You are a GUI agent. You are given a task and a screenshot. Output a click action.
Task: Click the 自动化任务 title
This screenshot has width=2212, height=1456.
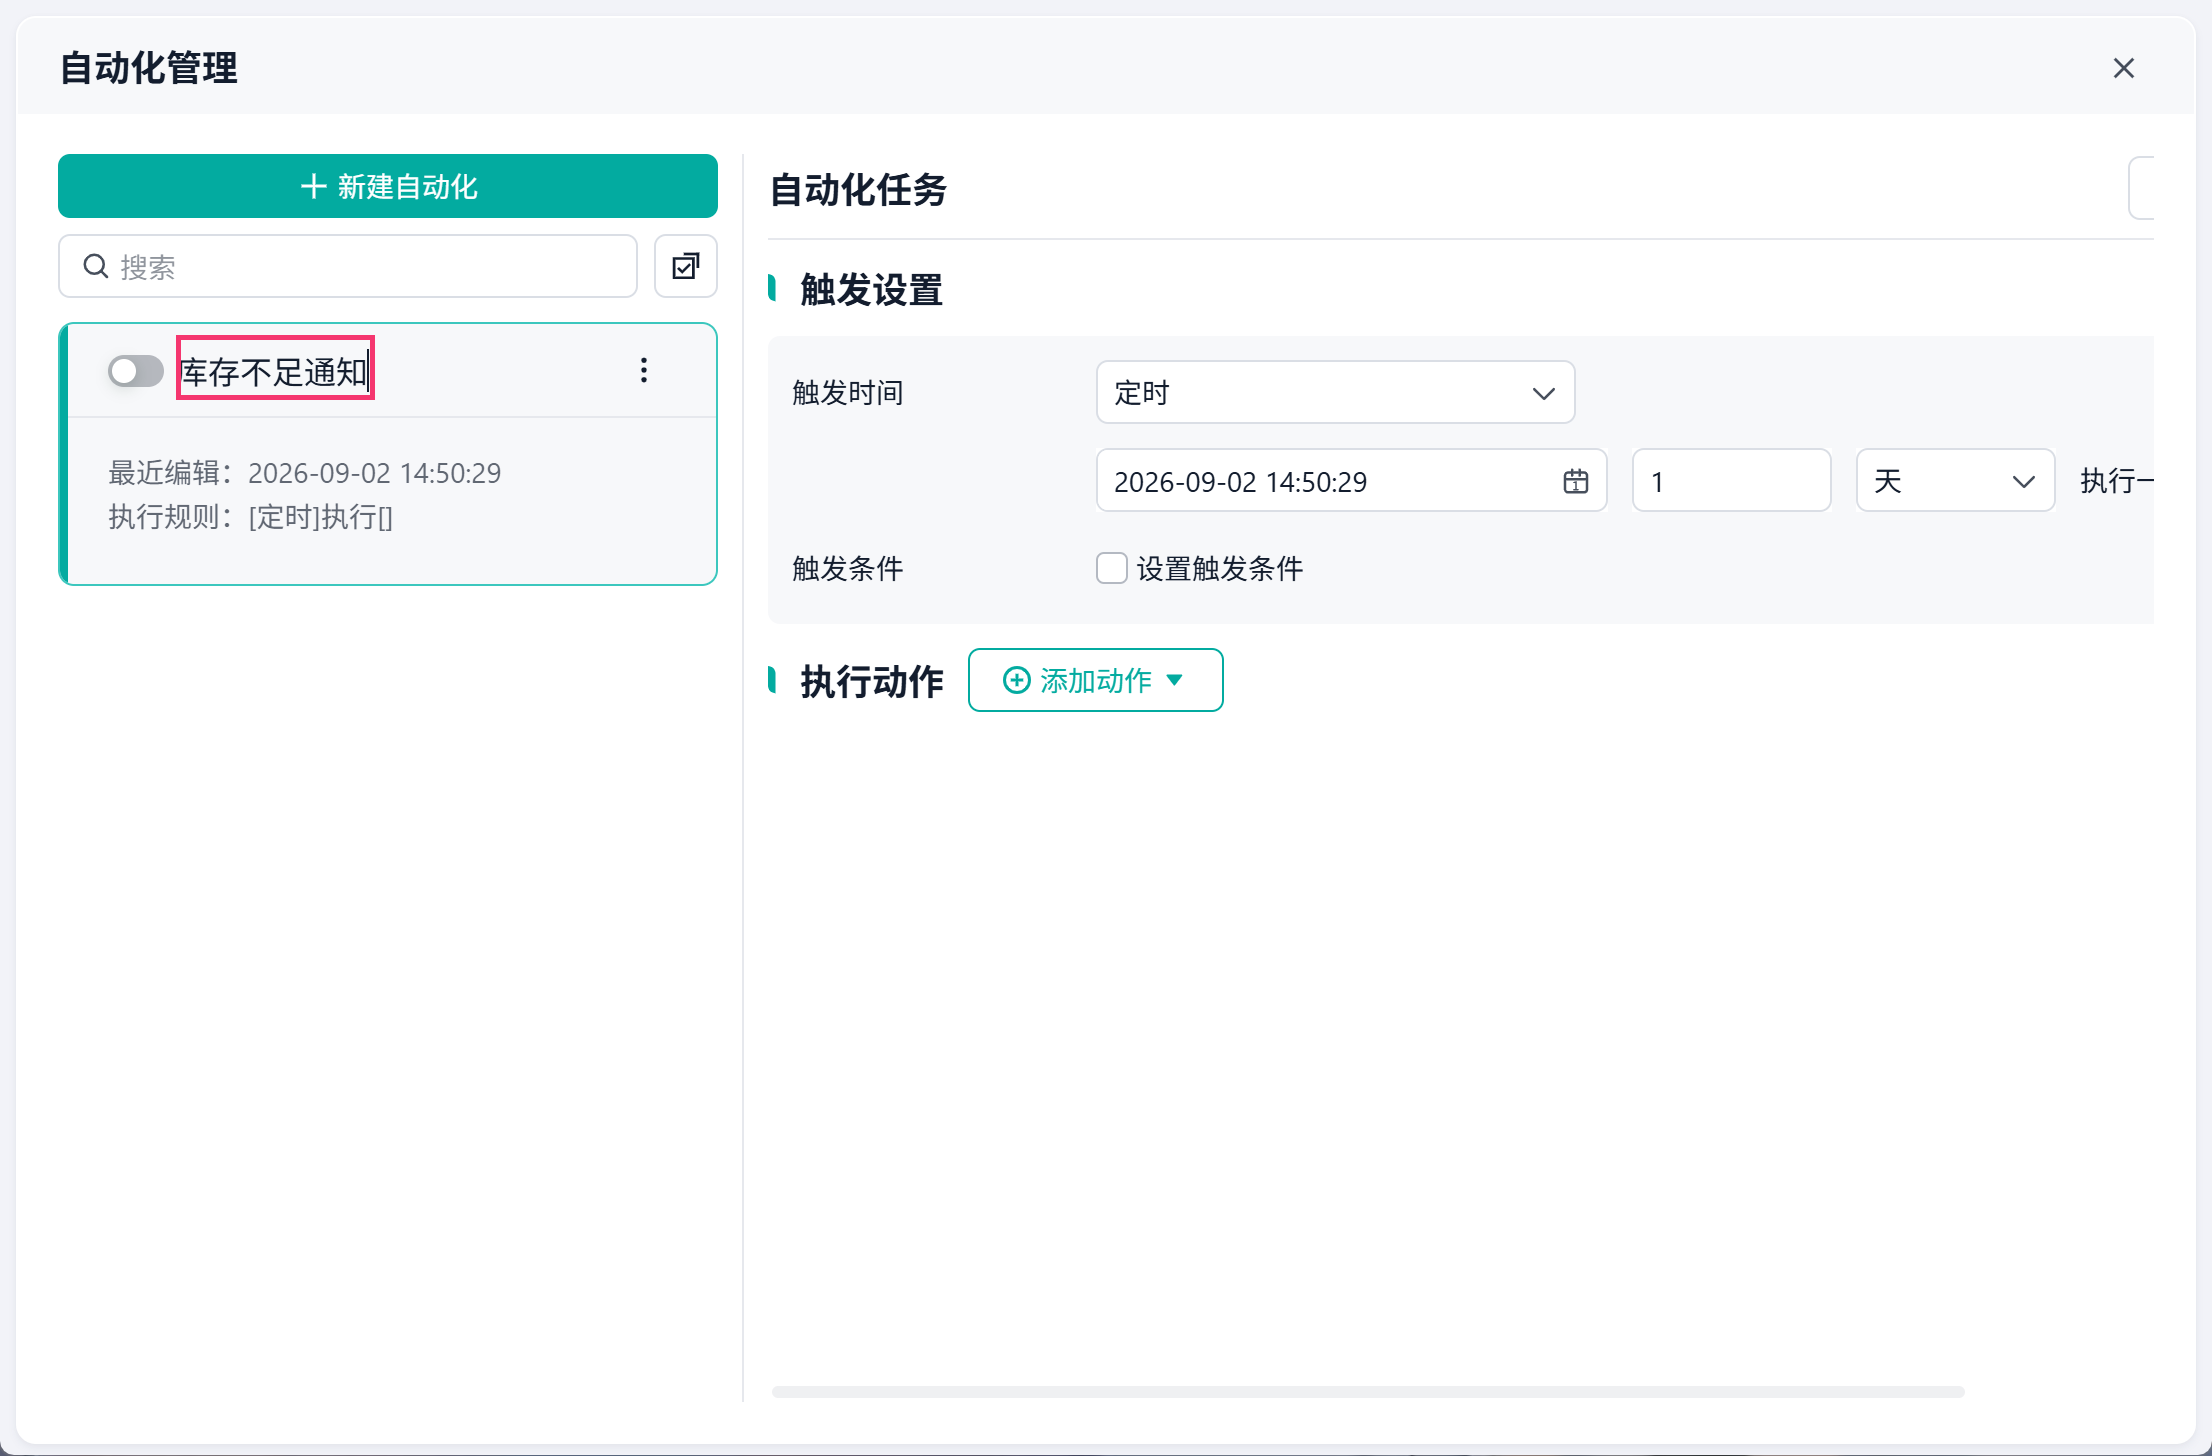click(x=858, y=190)
